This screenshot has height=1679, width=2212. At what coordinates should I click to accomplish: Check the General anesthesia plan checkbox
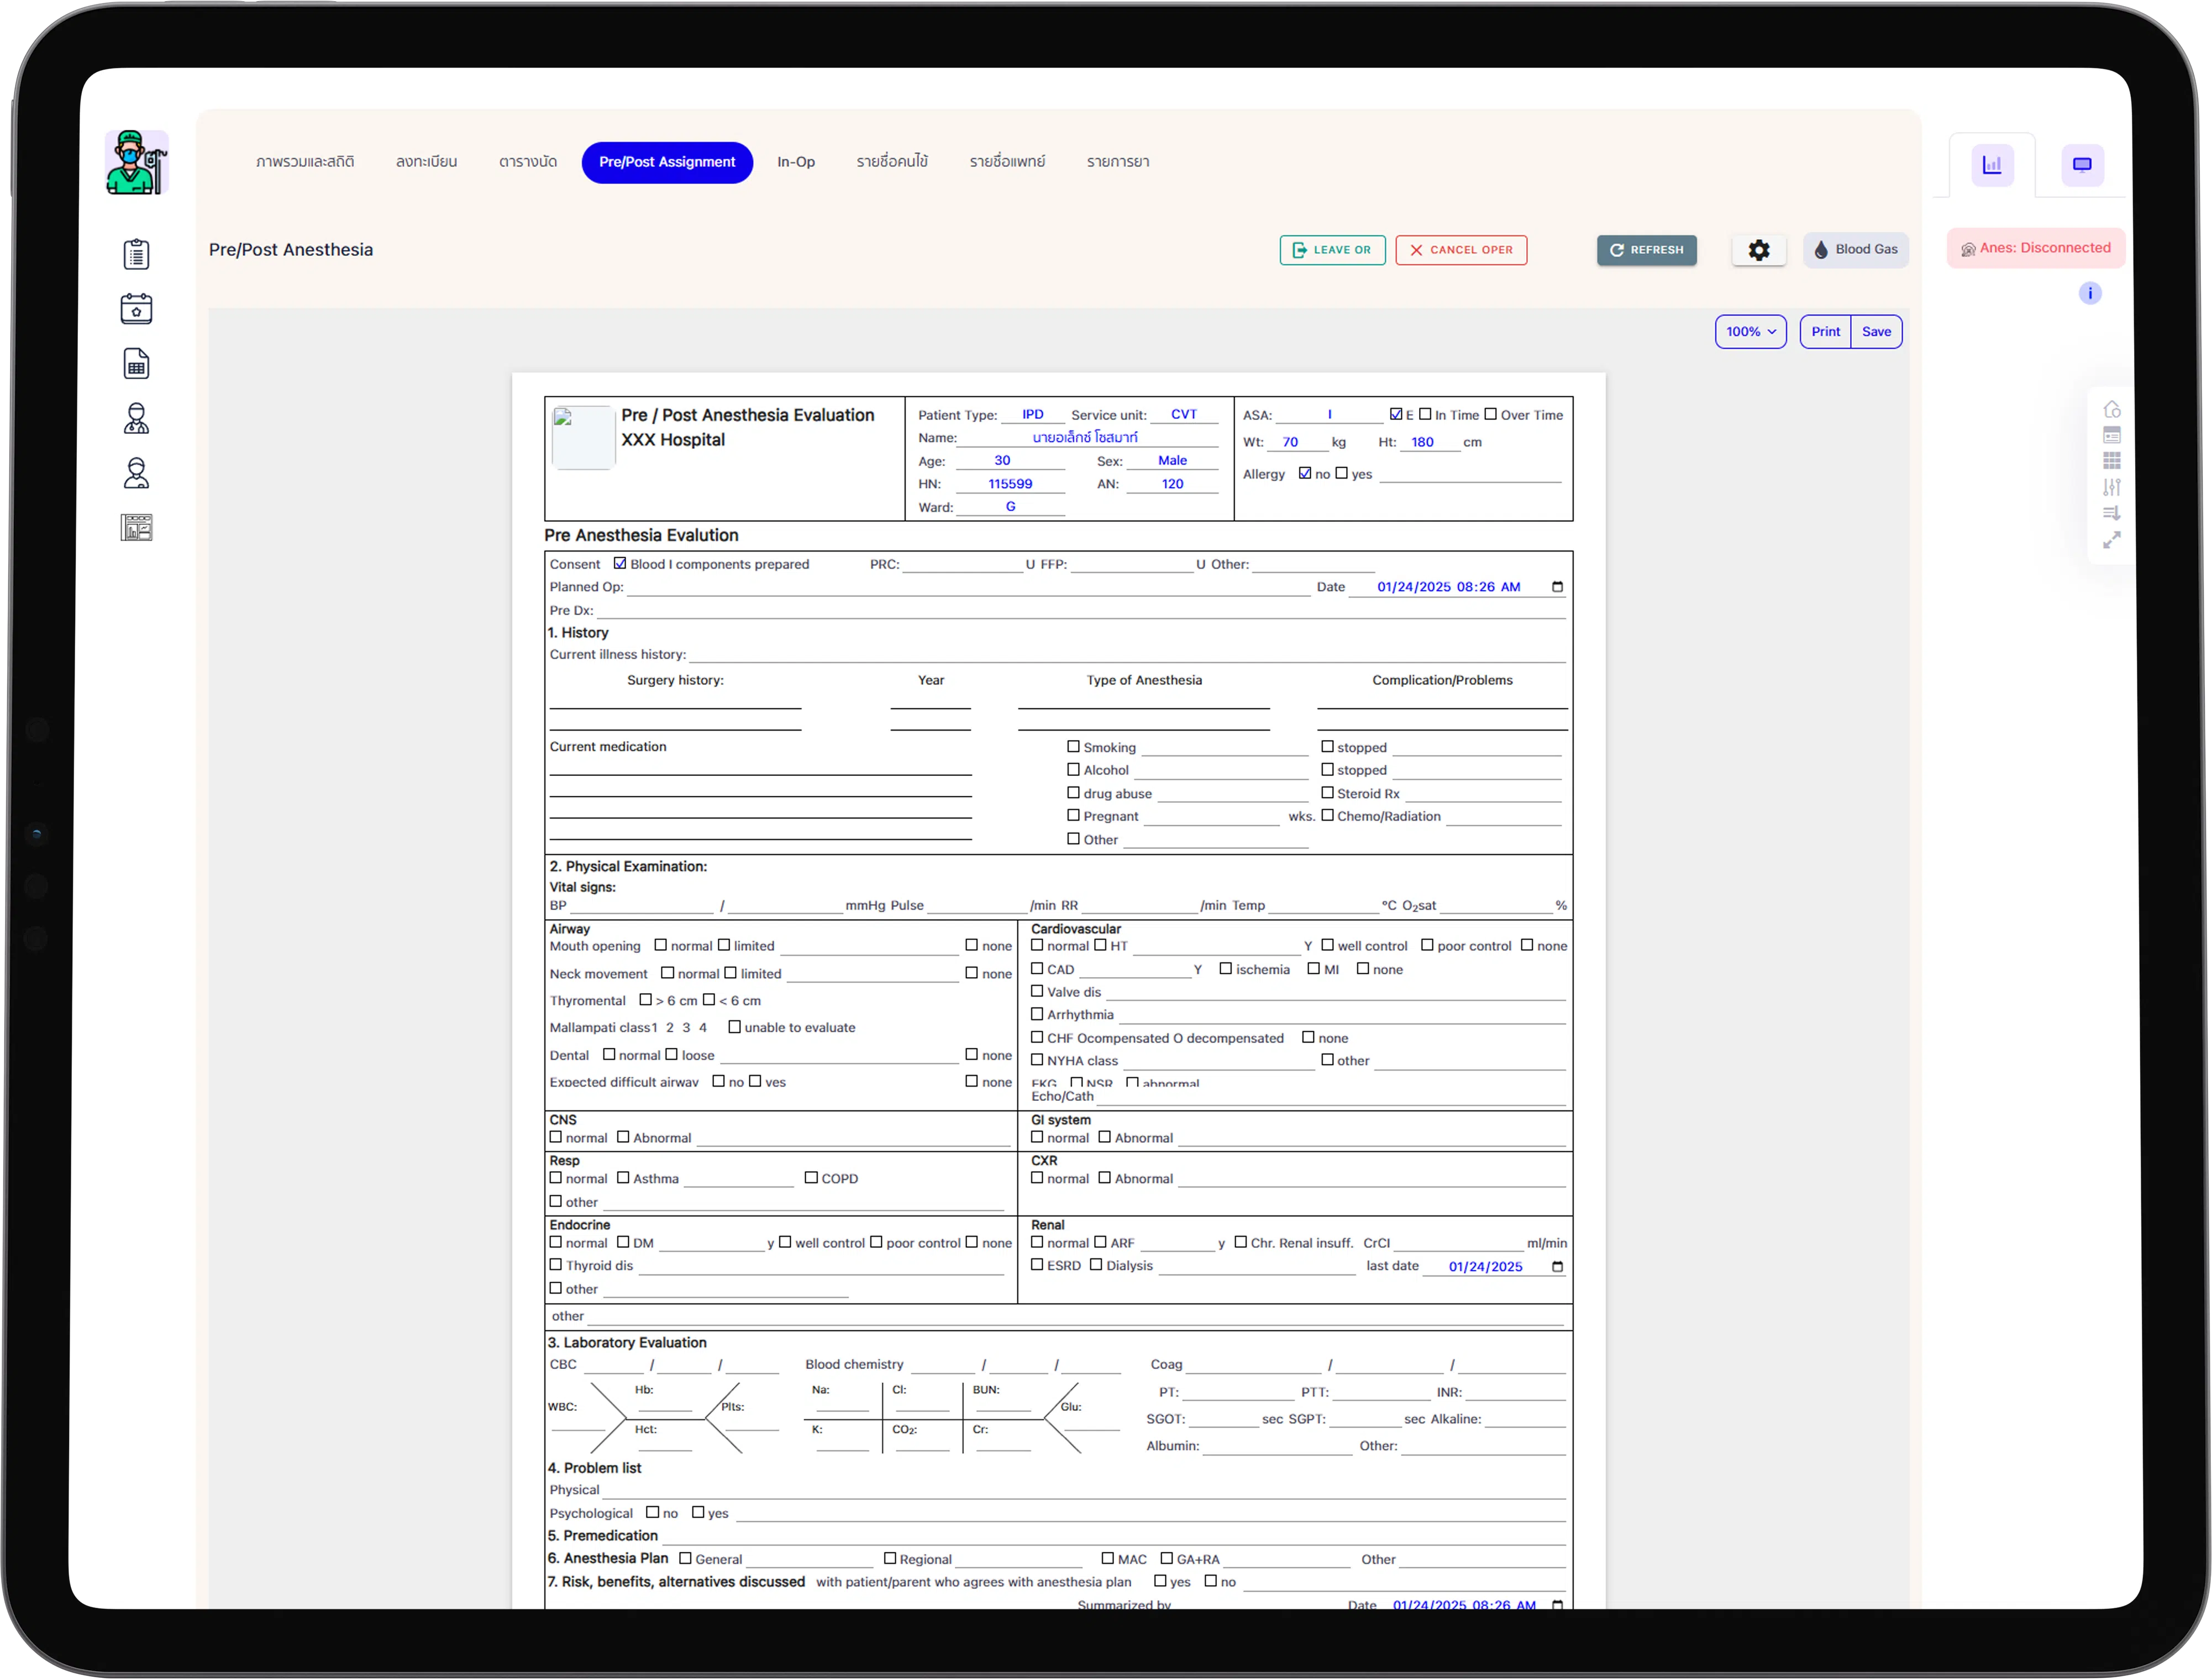685,1558
